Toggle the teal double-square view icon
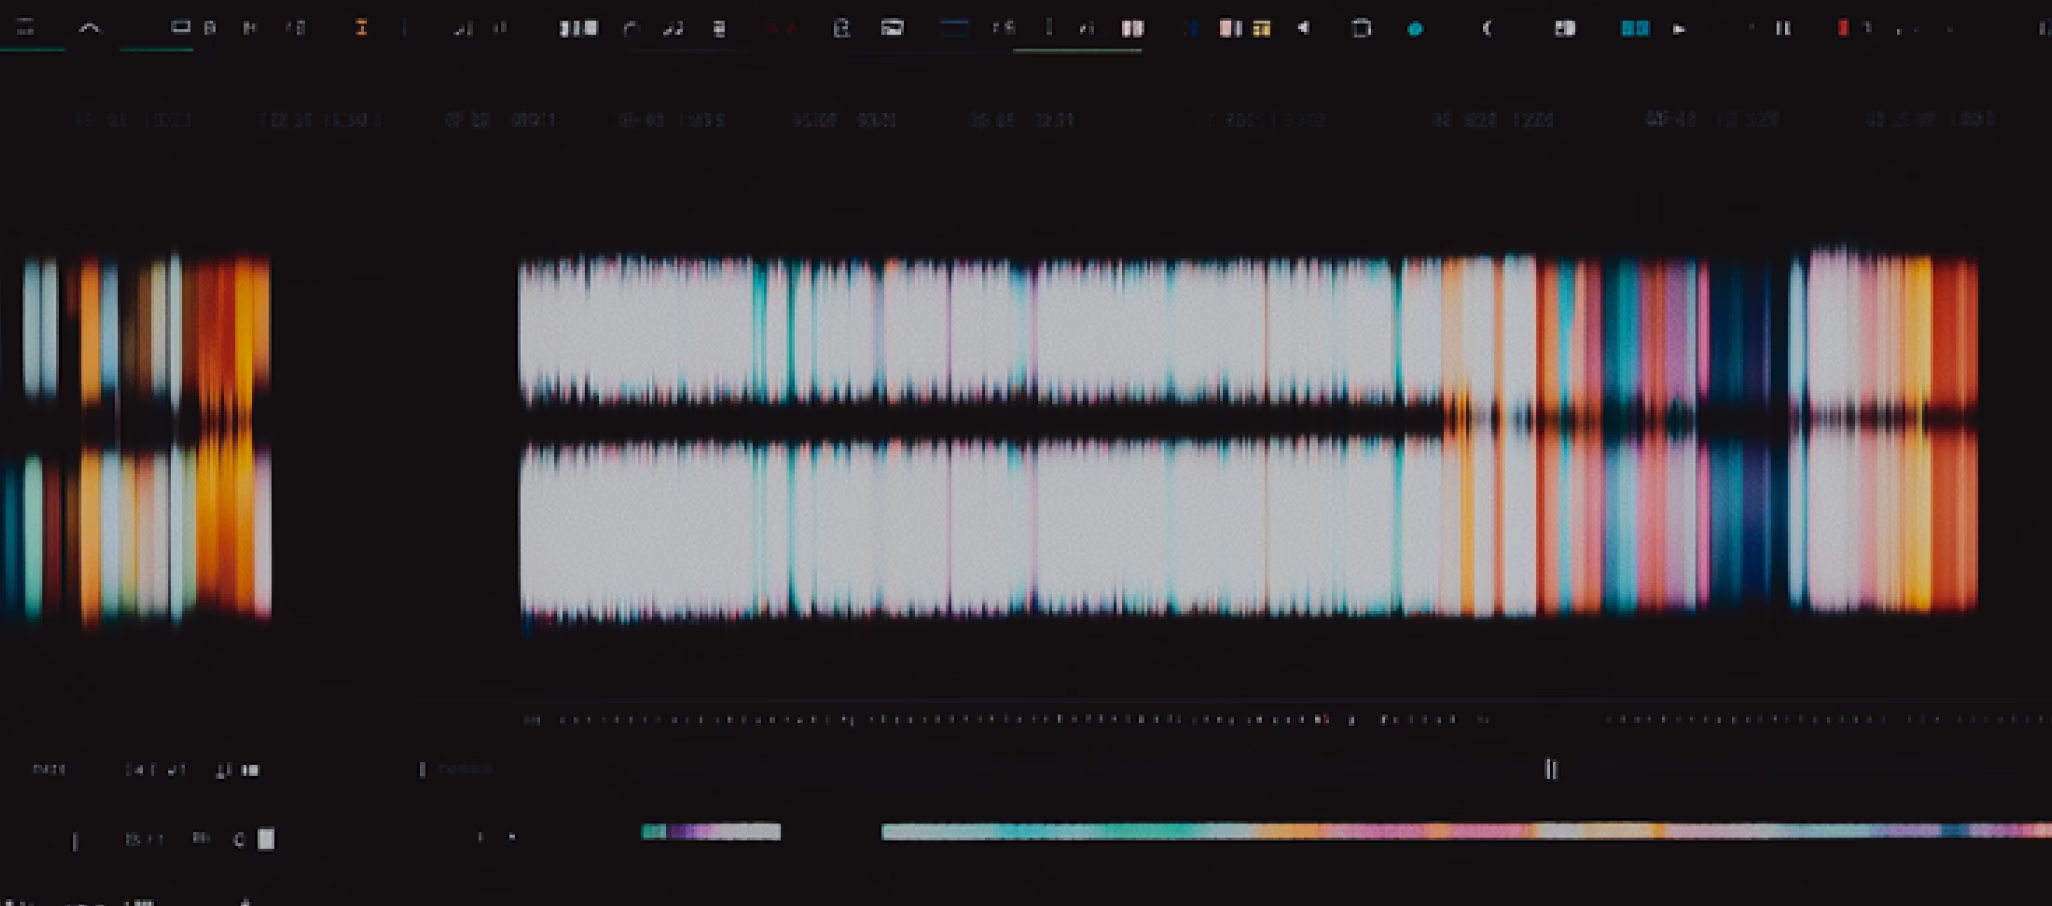Viewport: 2052px width, 906px height. [x=1635, y=28]
